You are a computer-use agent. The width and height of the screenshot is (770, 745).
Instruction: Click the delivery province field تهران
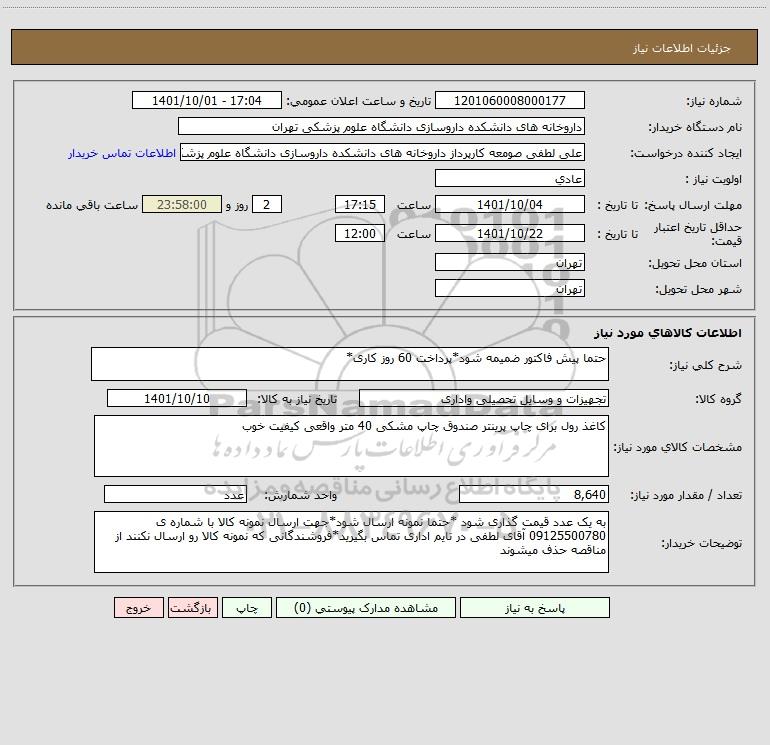coord(510,262)
